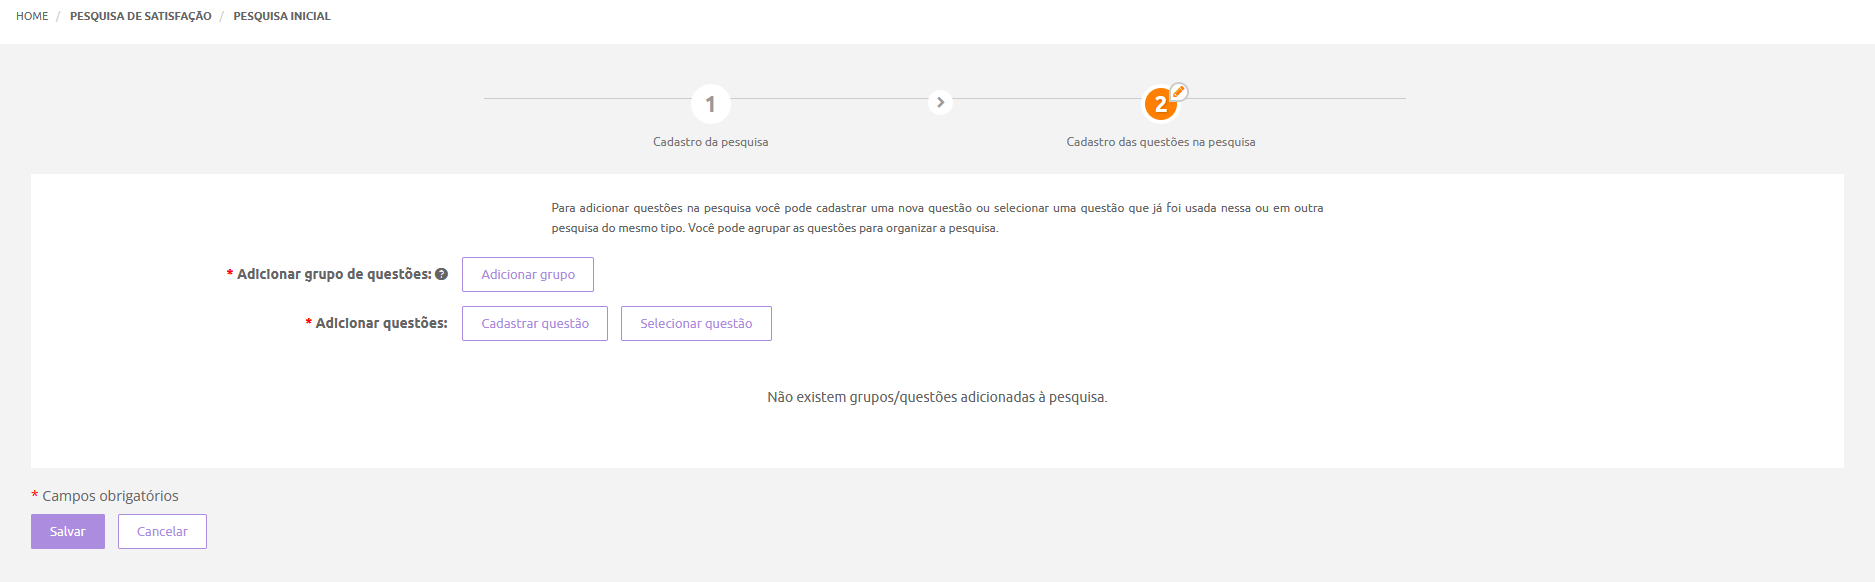Click the 'Campos obrigatórios' note
This screenshot has width=1875, height=582.
(x=110, y=496)
